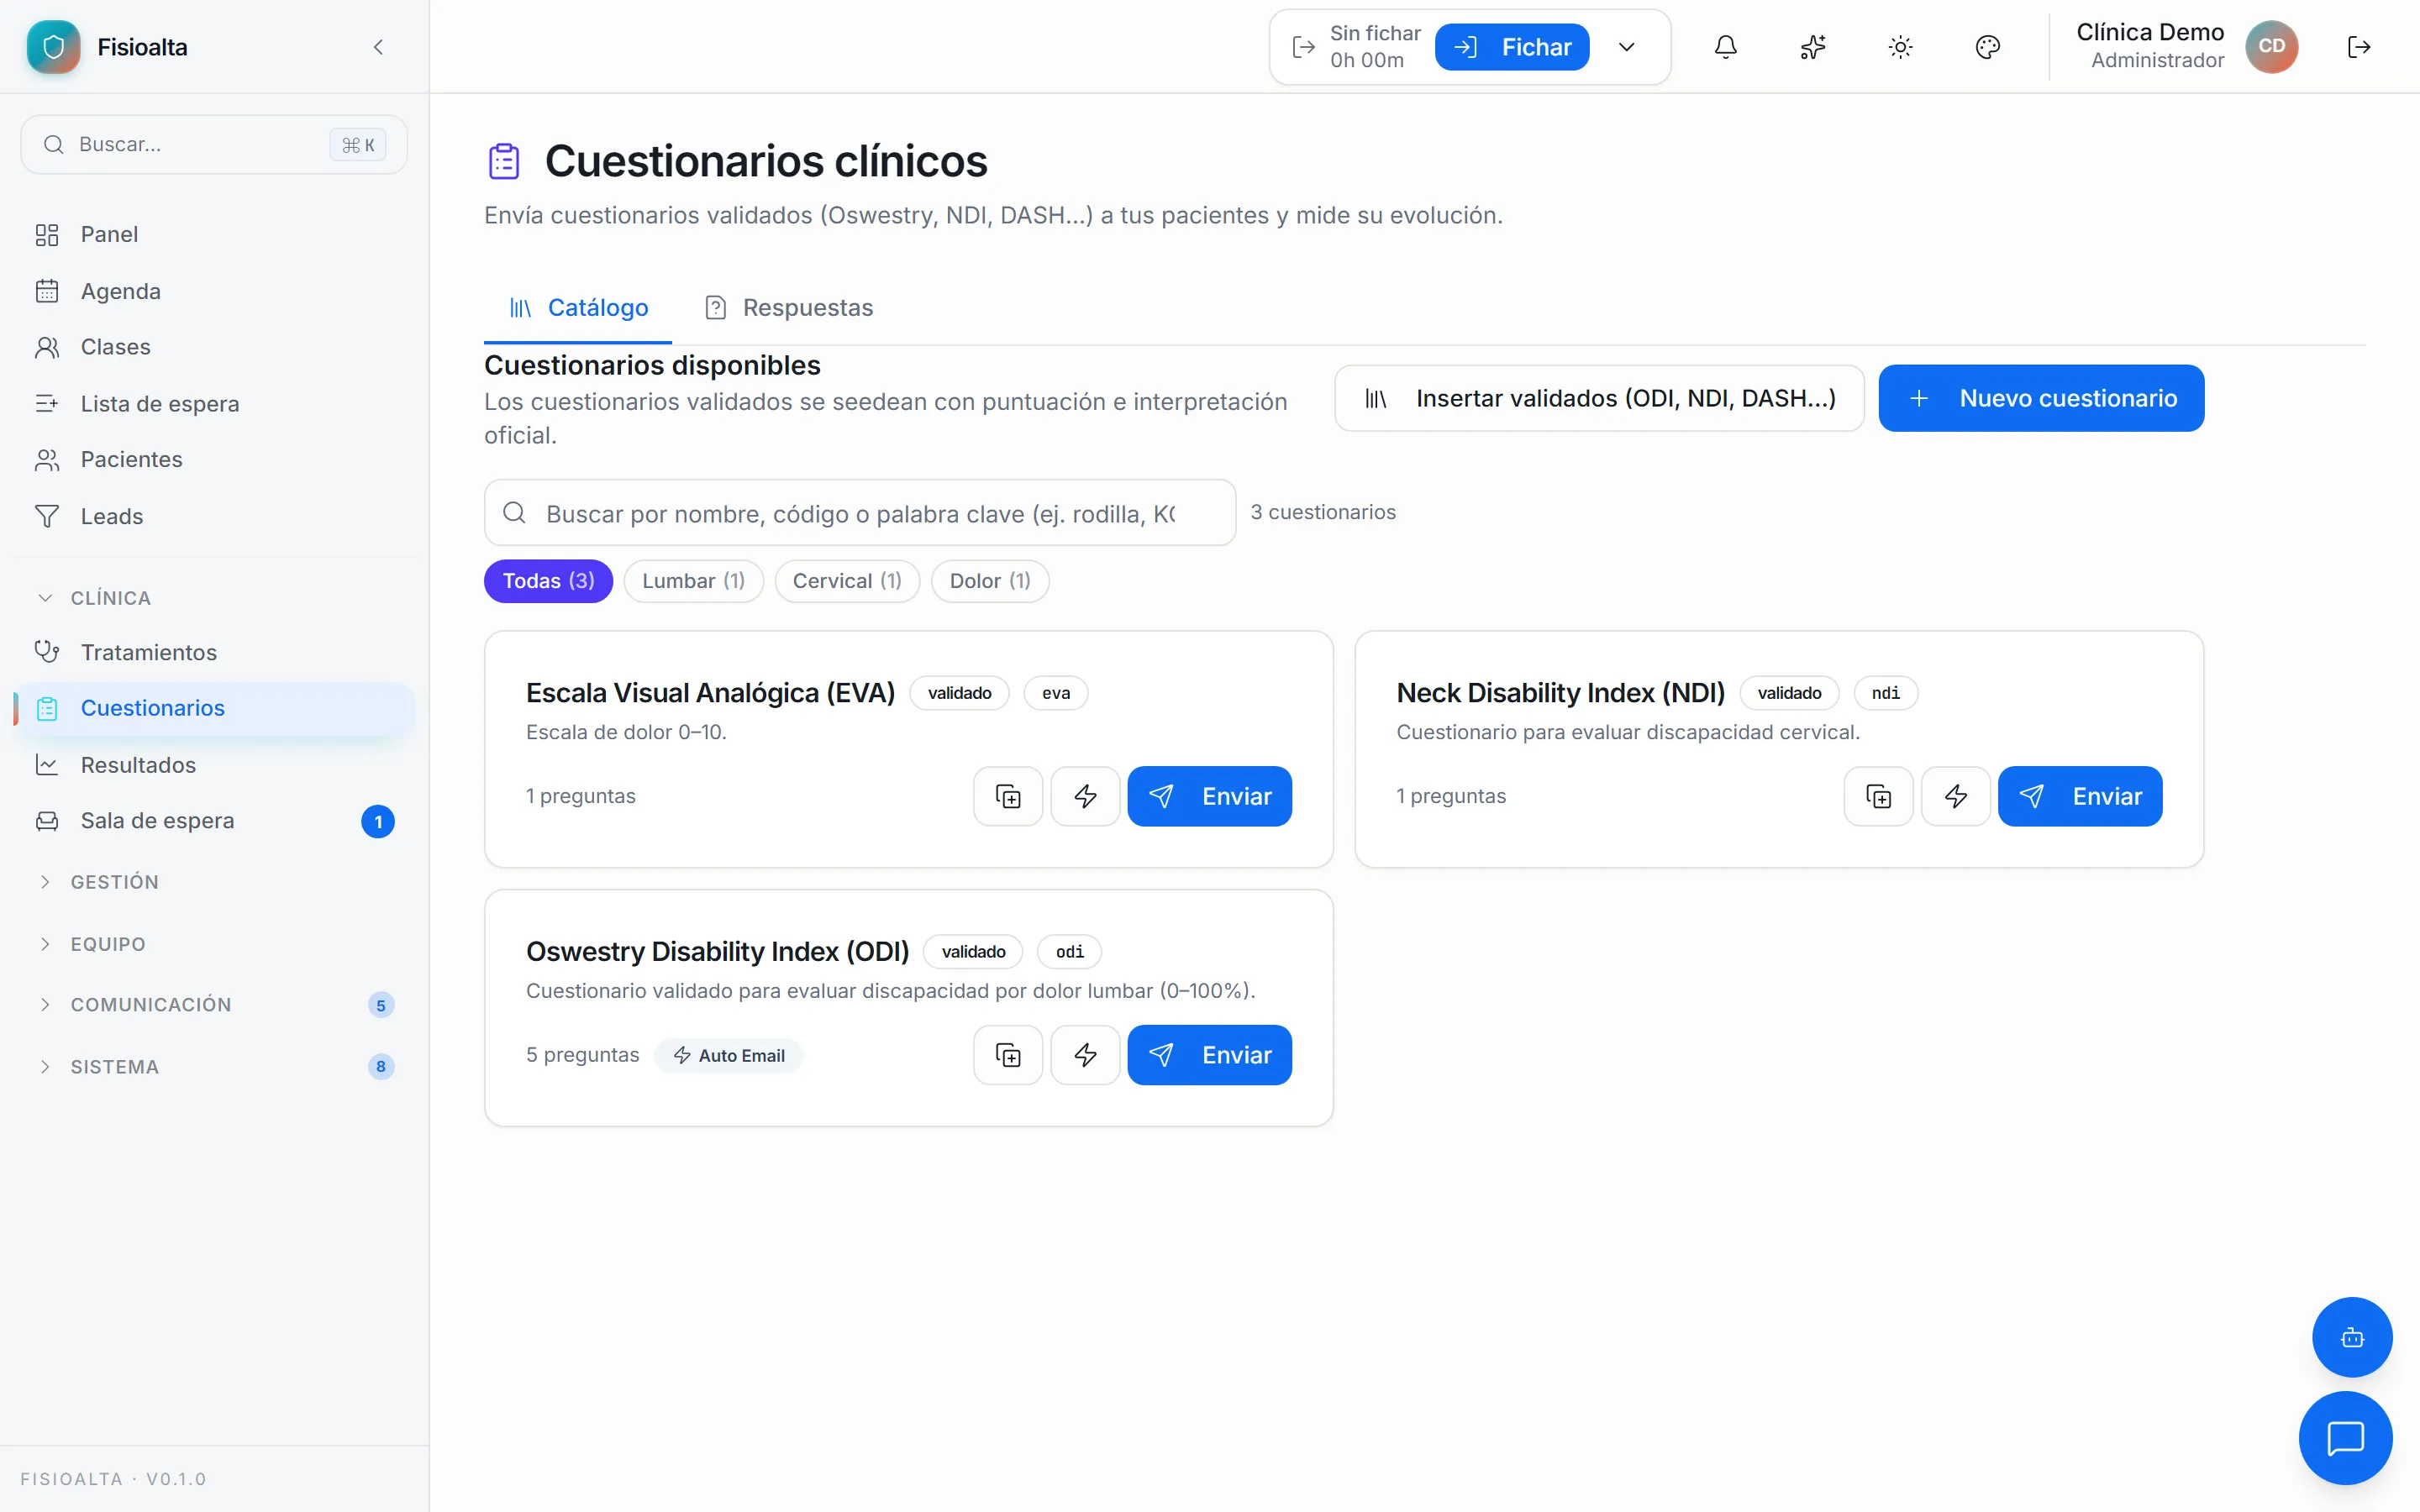Image resolution: width=2420 pixels, height=1512 pixels.
Task: Duplicate the Escala Visual Analógica questionnaire
Action: (x=1008, y=796)
